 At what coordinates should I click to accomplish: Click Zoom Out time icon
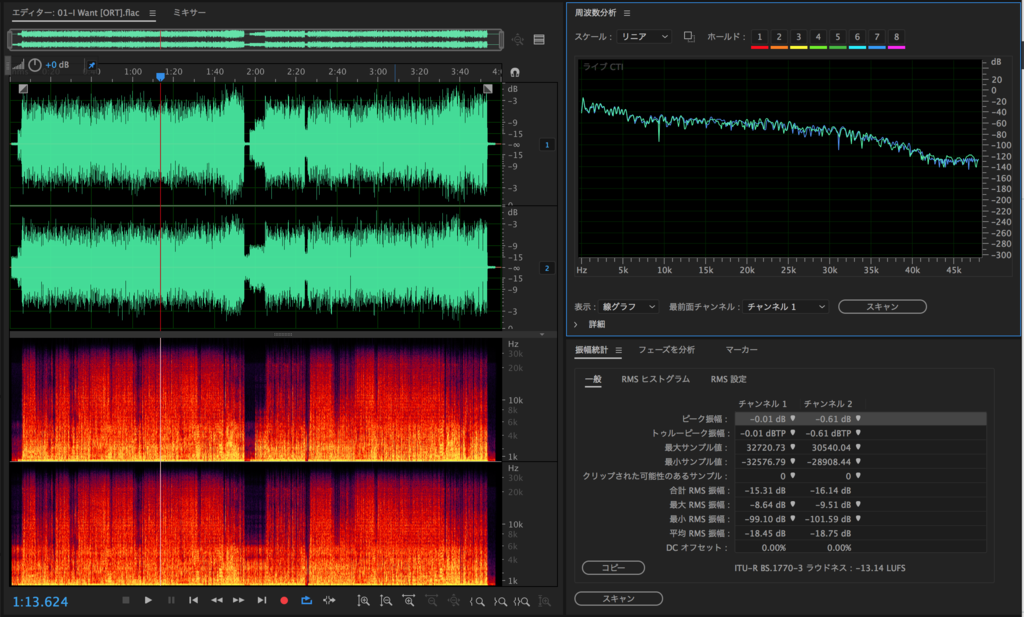pyautogui.click(x=432, y=601)
